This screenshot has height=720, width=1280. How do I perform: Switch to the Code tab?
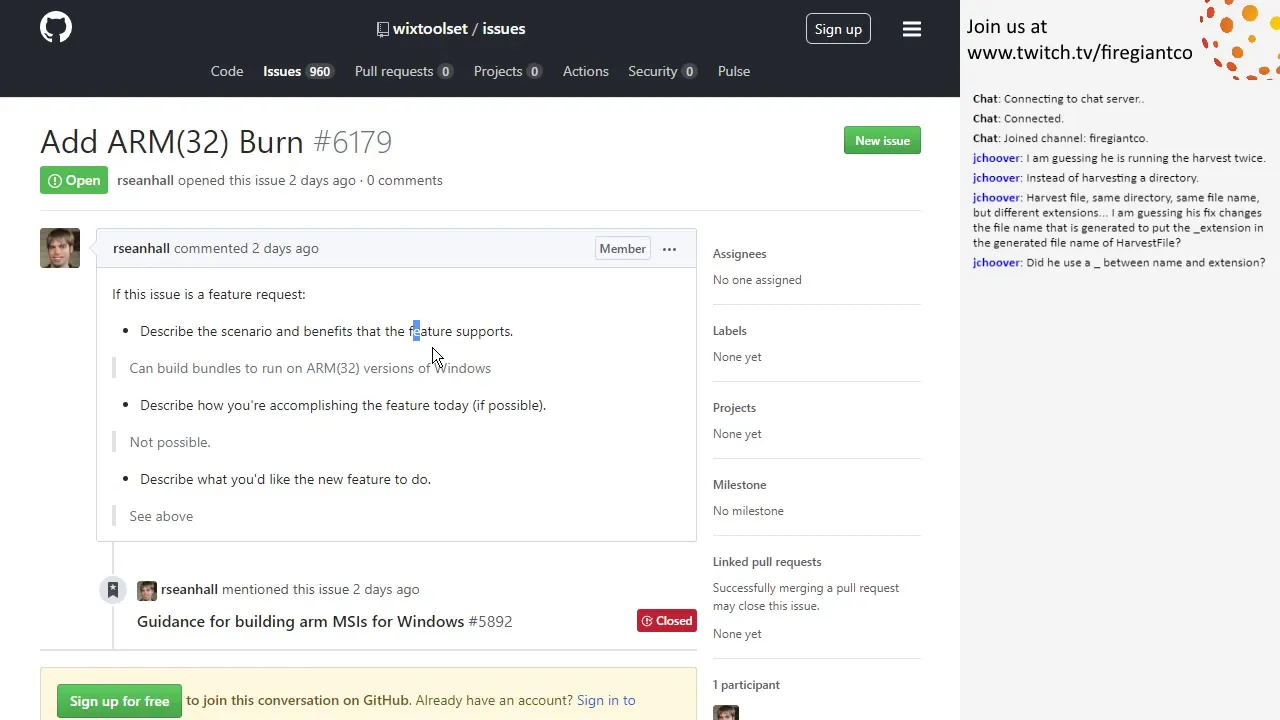[227, 71]
